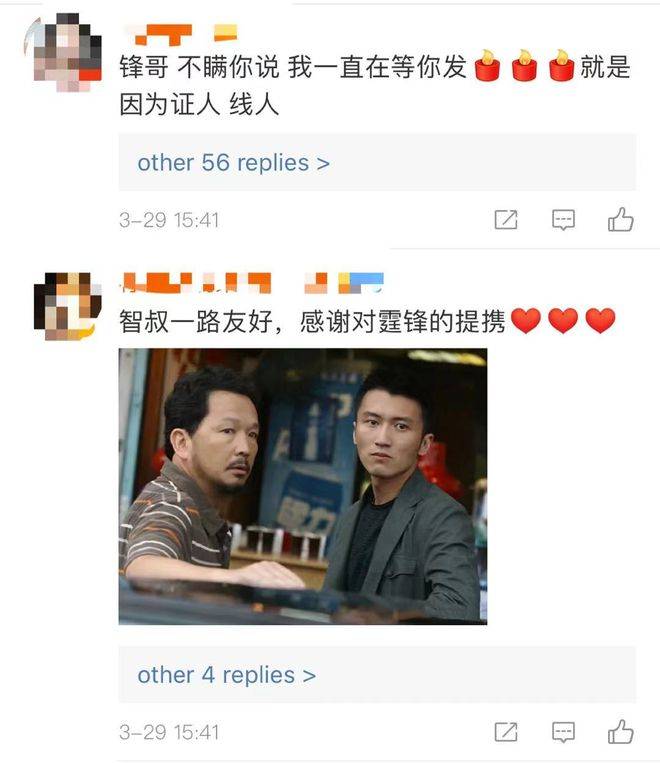Tap the share icon under the second comment

(506, 732)
